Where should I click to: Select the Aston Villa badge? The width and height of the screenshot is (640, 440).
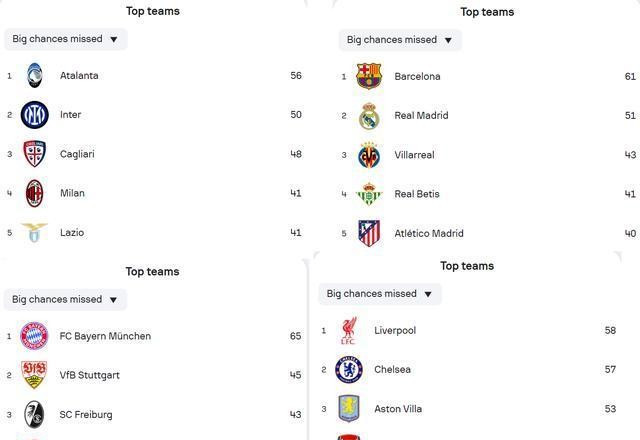[349, 409]
